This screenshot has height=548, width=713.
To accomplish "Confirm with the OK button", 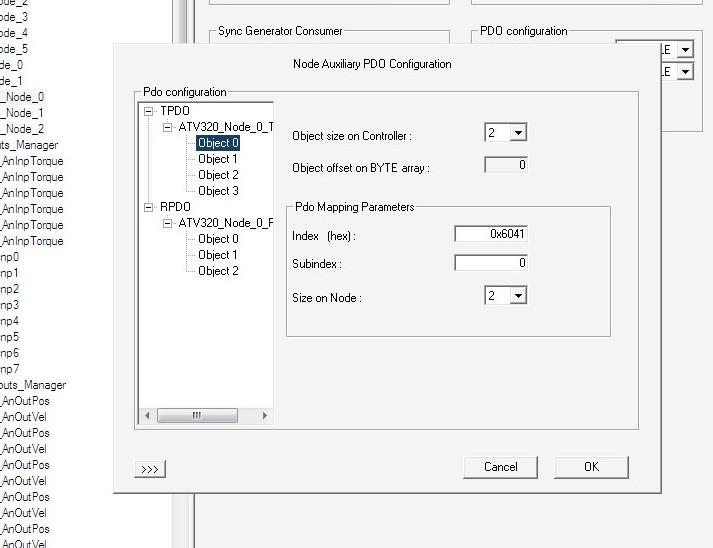I will click(591, 467).
